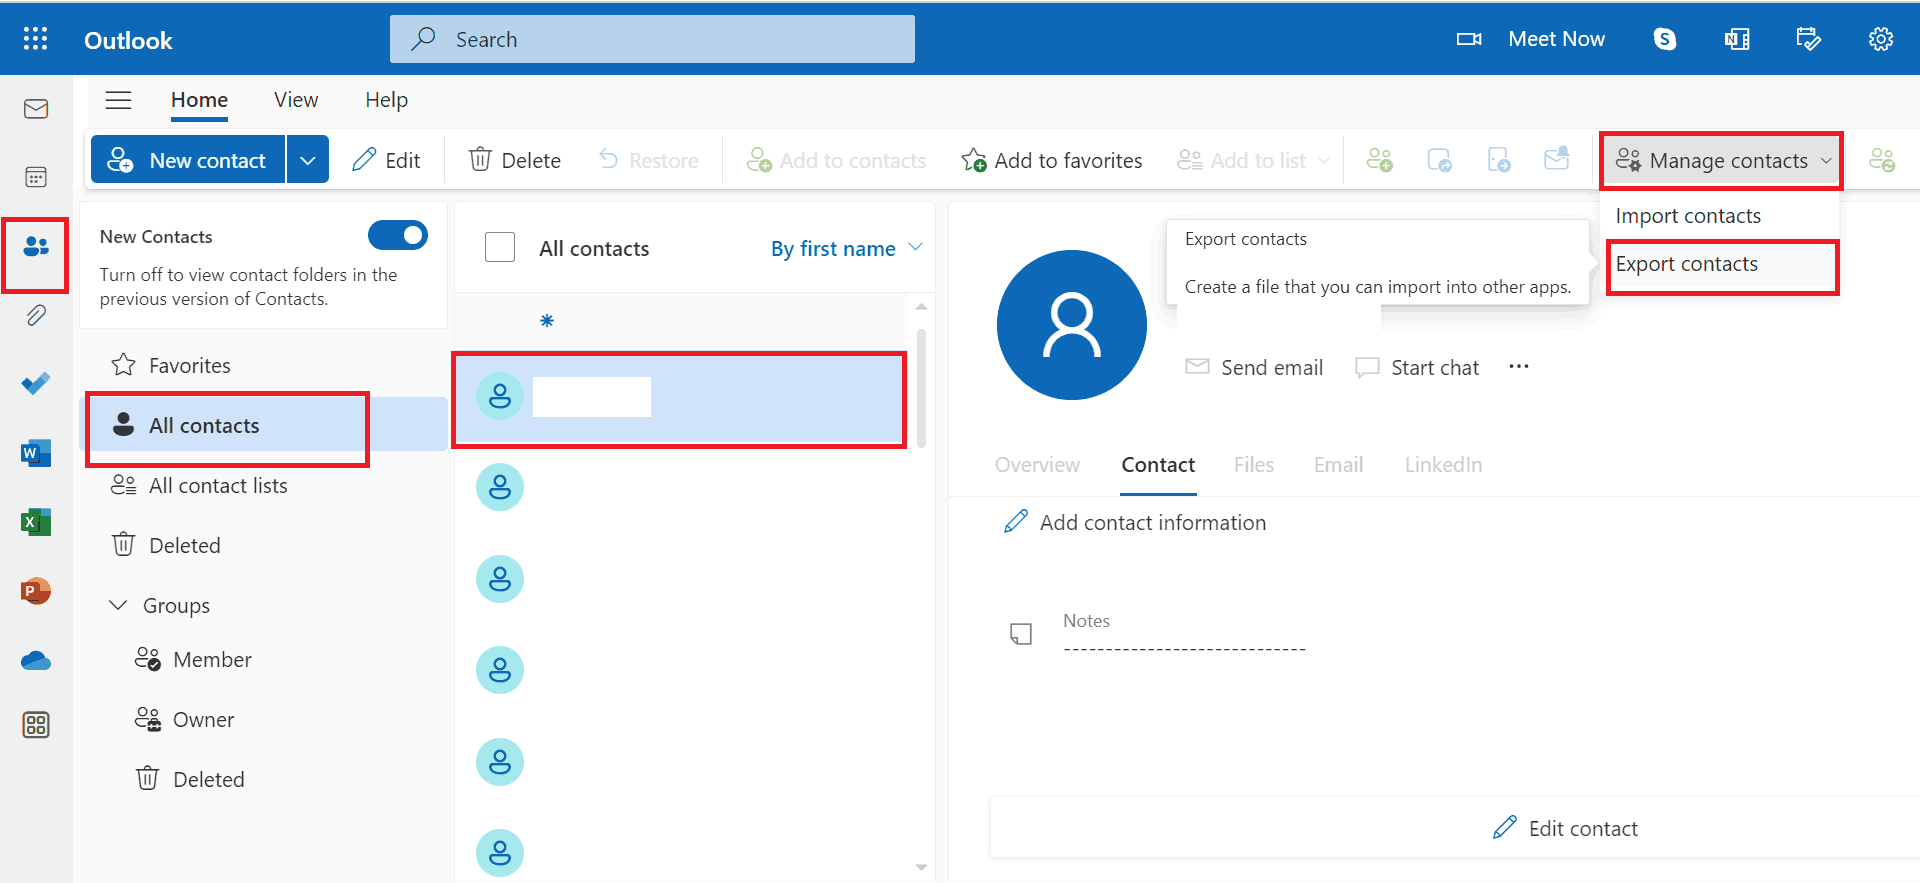Select Favorites folder
Image resolution: width=1920 pixels, height=883 pixels.
click(264, 365)
